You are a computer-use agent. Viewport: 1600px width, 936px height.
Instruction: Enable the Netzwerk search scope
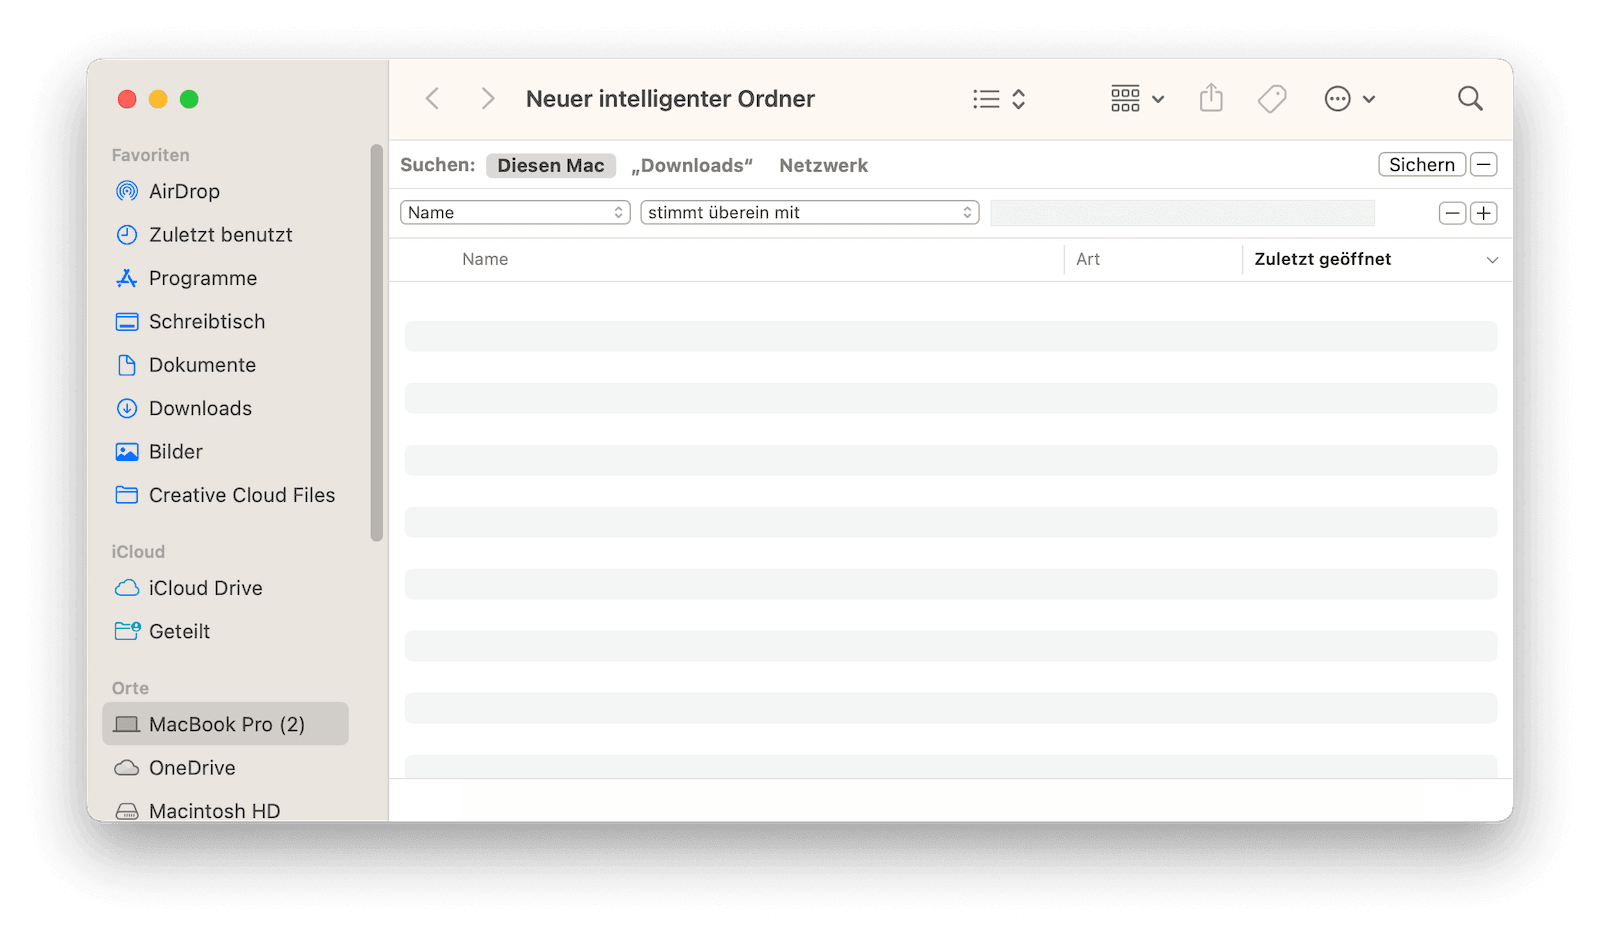pyautogui.click(x=823, y=165)
